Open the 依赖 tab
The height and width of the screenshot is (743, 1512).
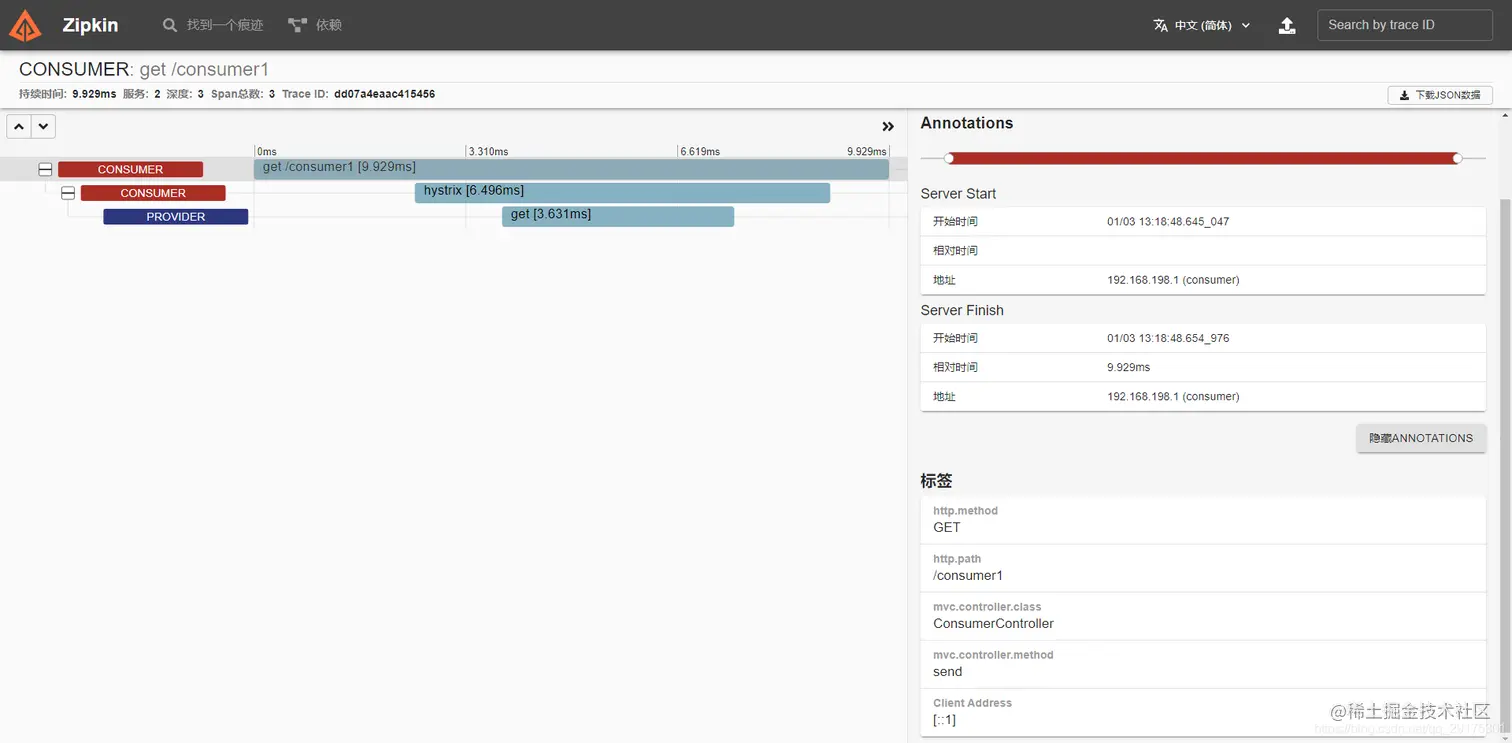(329, 25)
